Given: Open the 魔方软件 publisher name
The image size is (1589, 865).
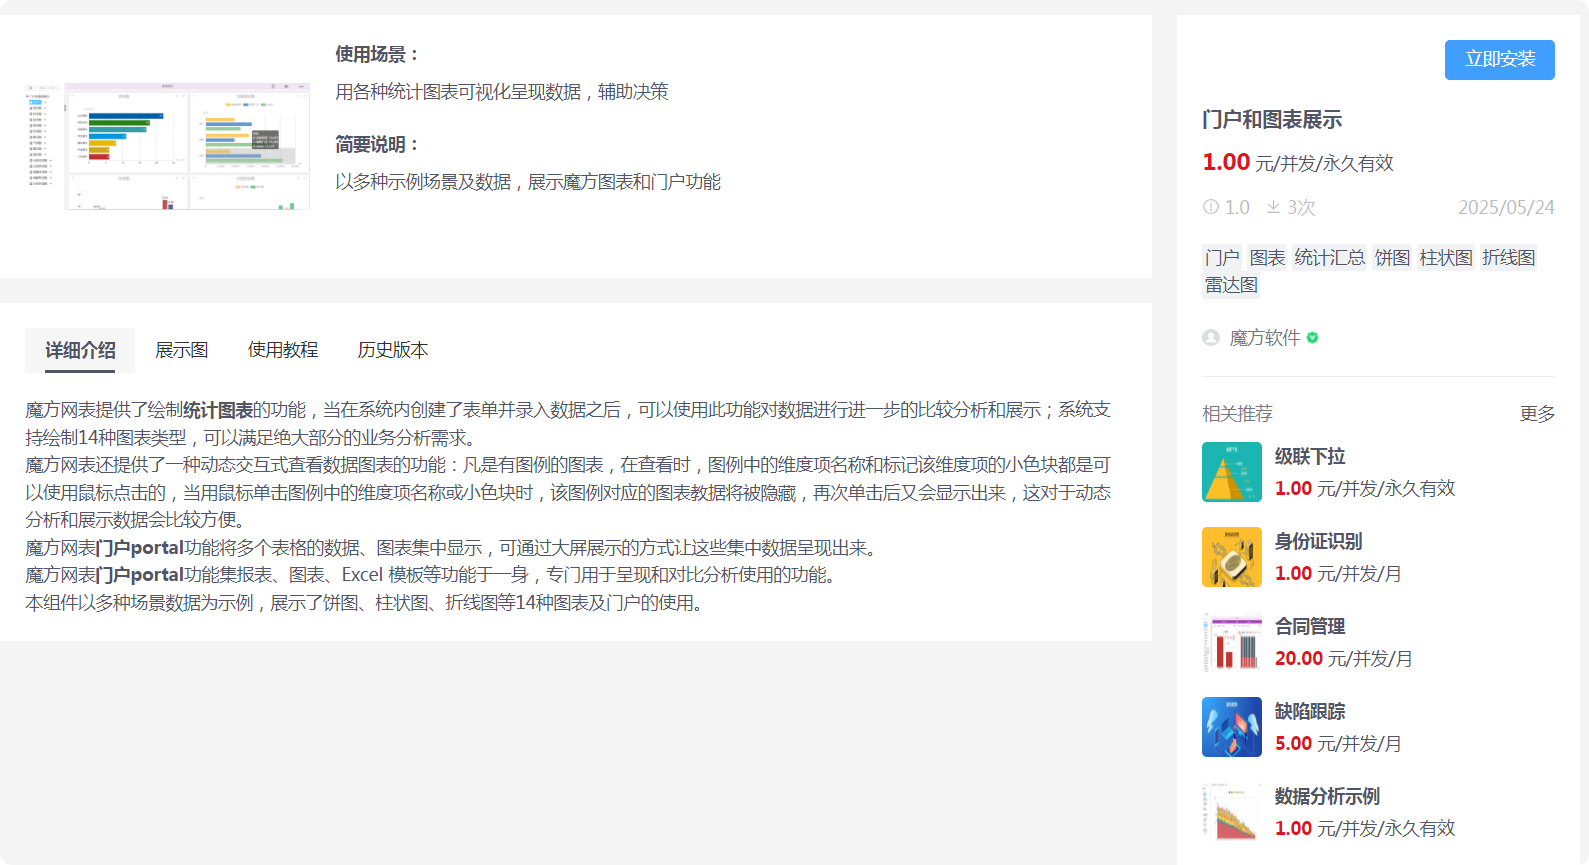Looking at the screenshot, I should tap(1265, 338).
